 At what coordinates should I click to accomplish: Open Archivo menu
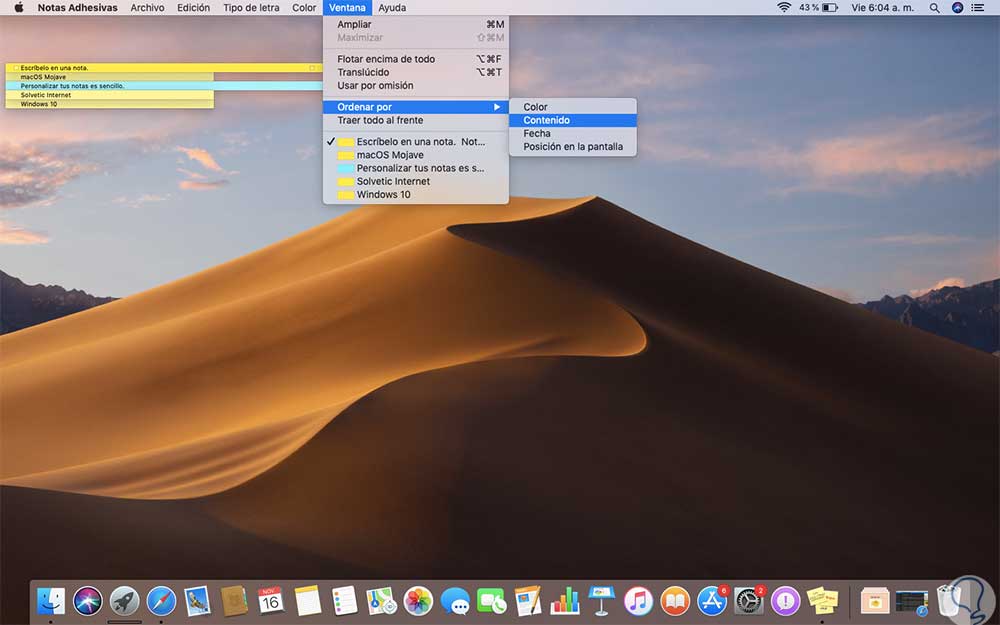point(147,8)
